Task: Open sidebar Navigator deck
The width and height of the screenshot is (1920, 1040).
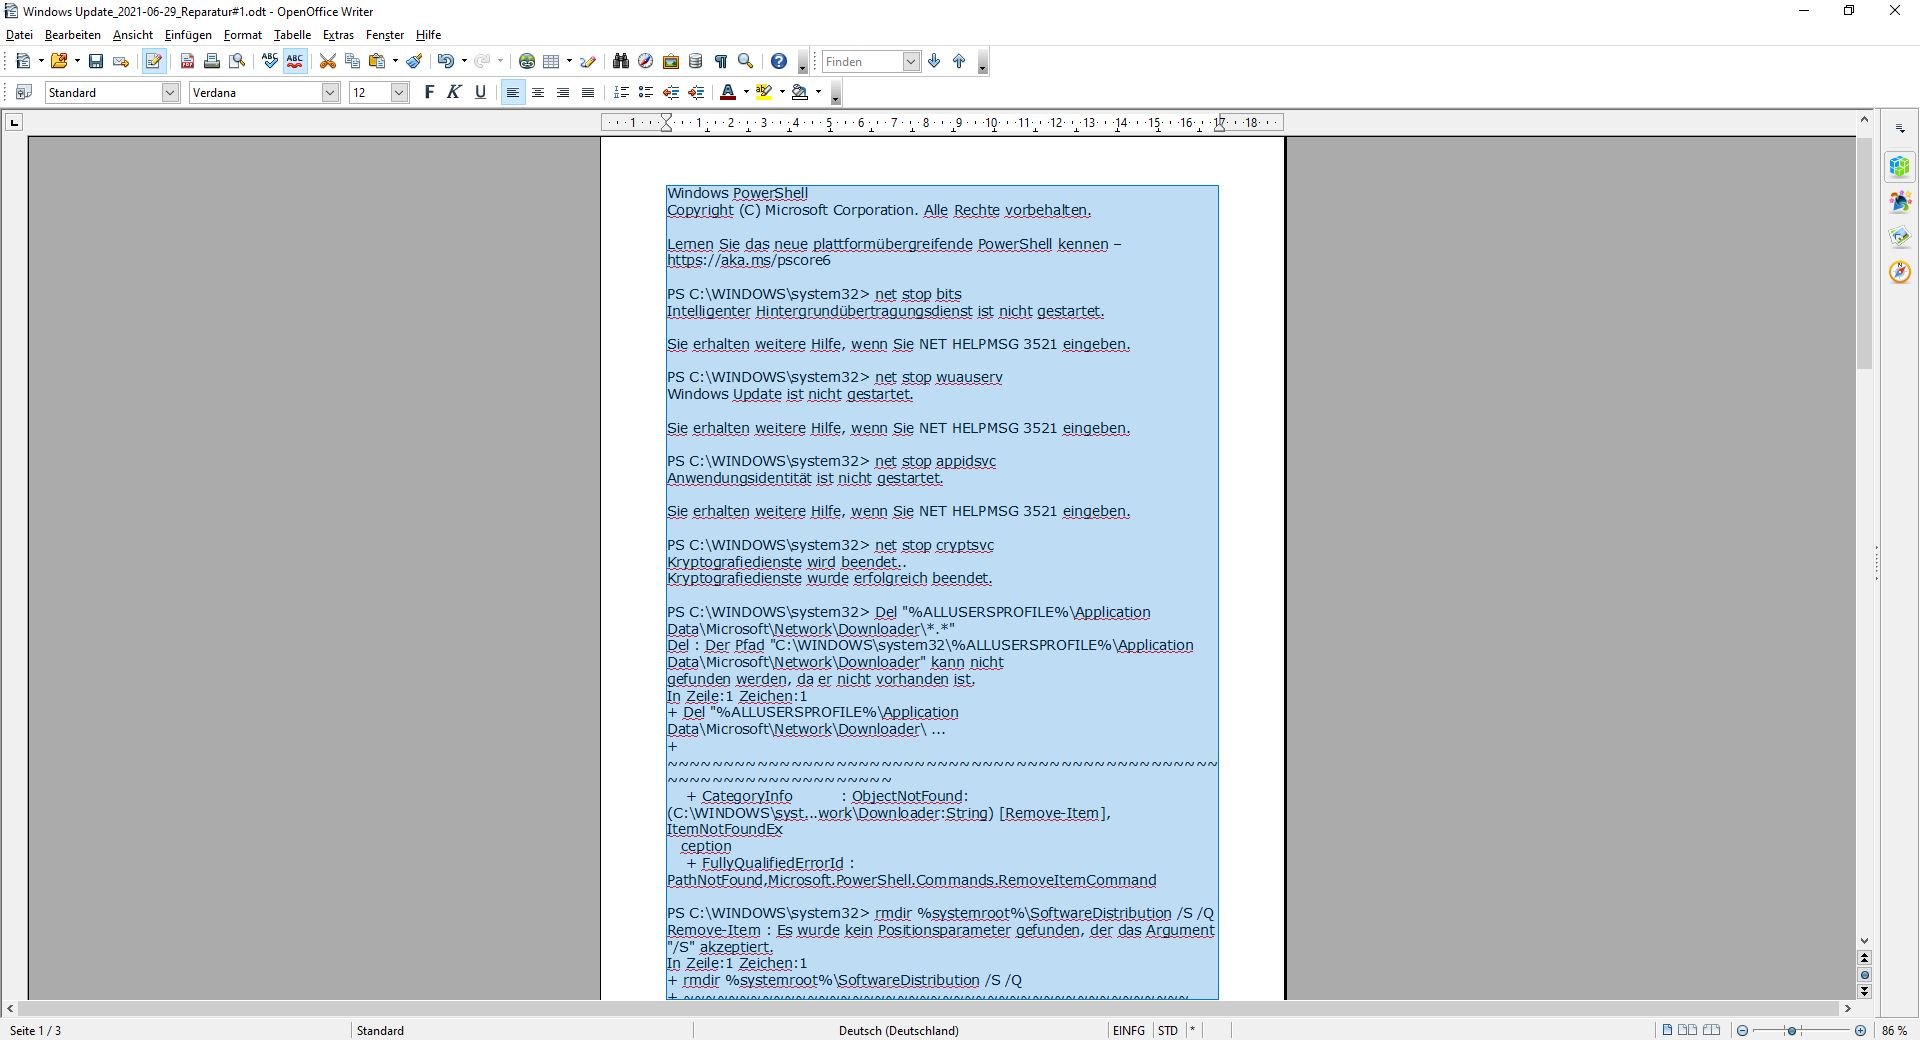Action: pyautogui.click(x=1900, y=272)
